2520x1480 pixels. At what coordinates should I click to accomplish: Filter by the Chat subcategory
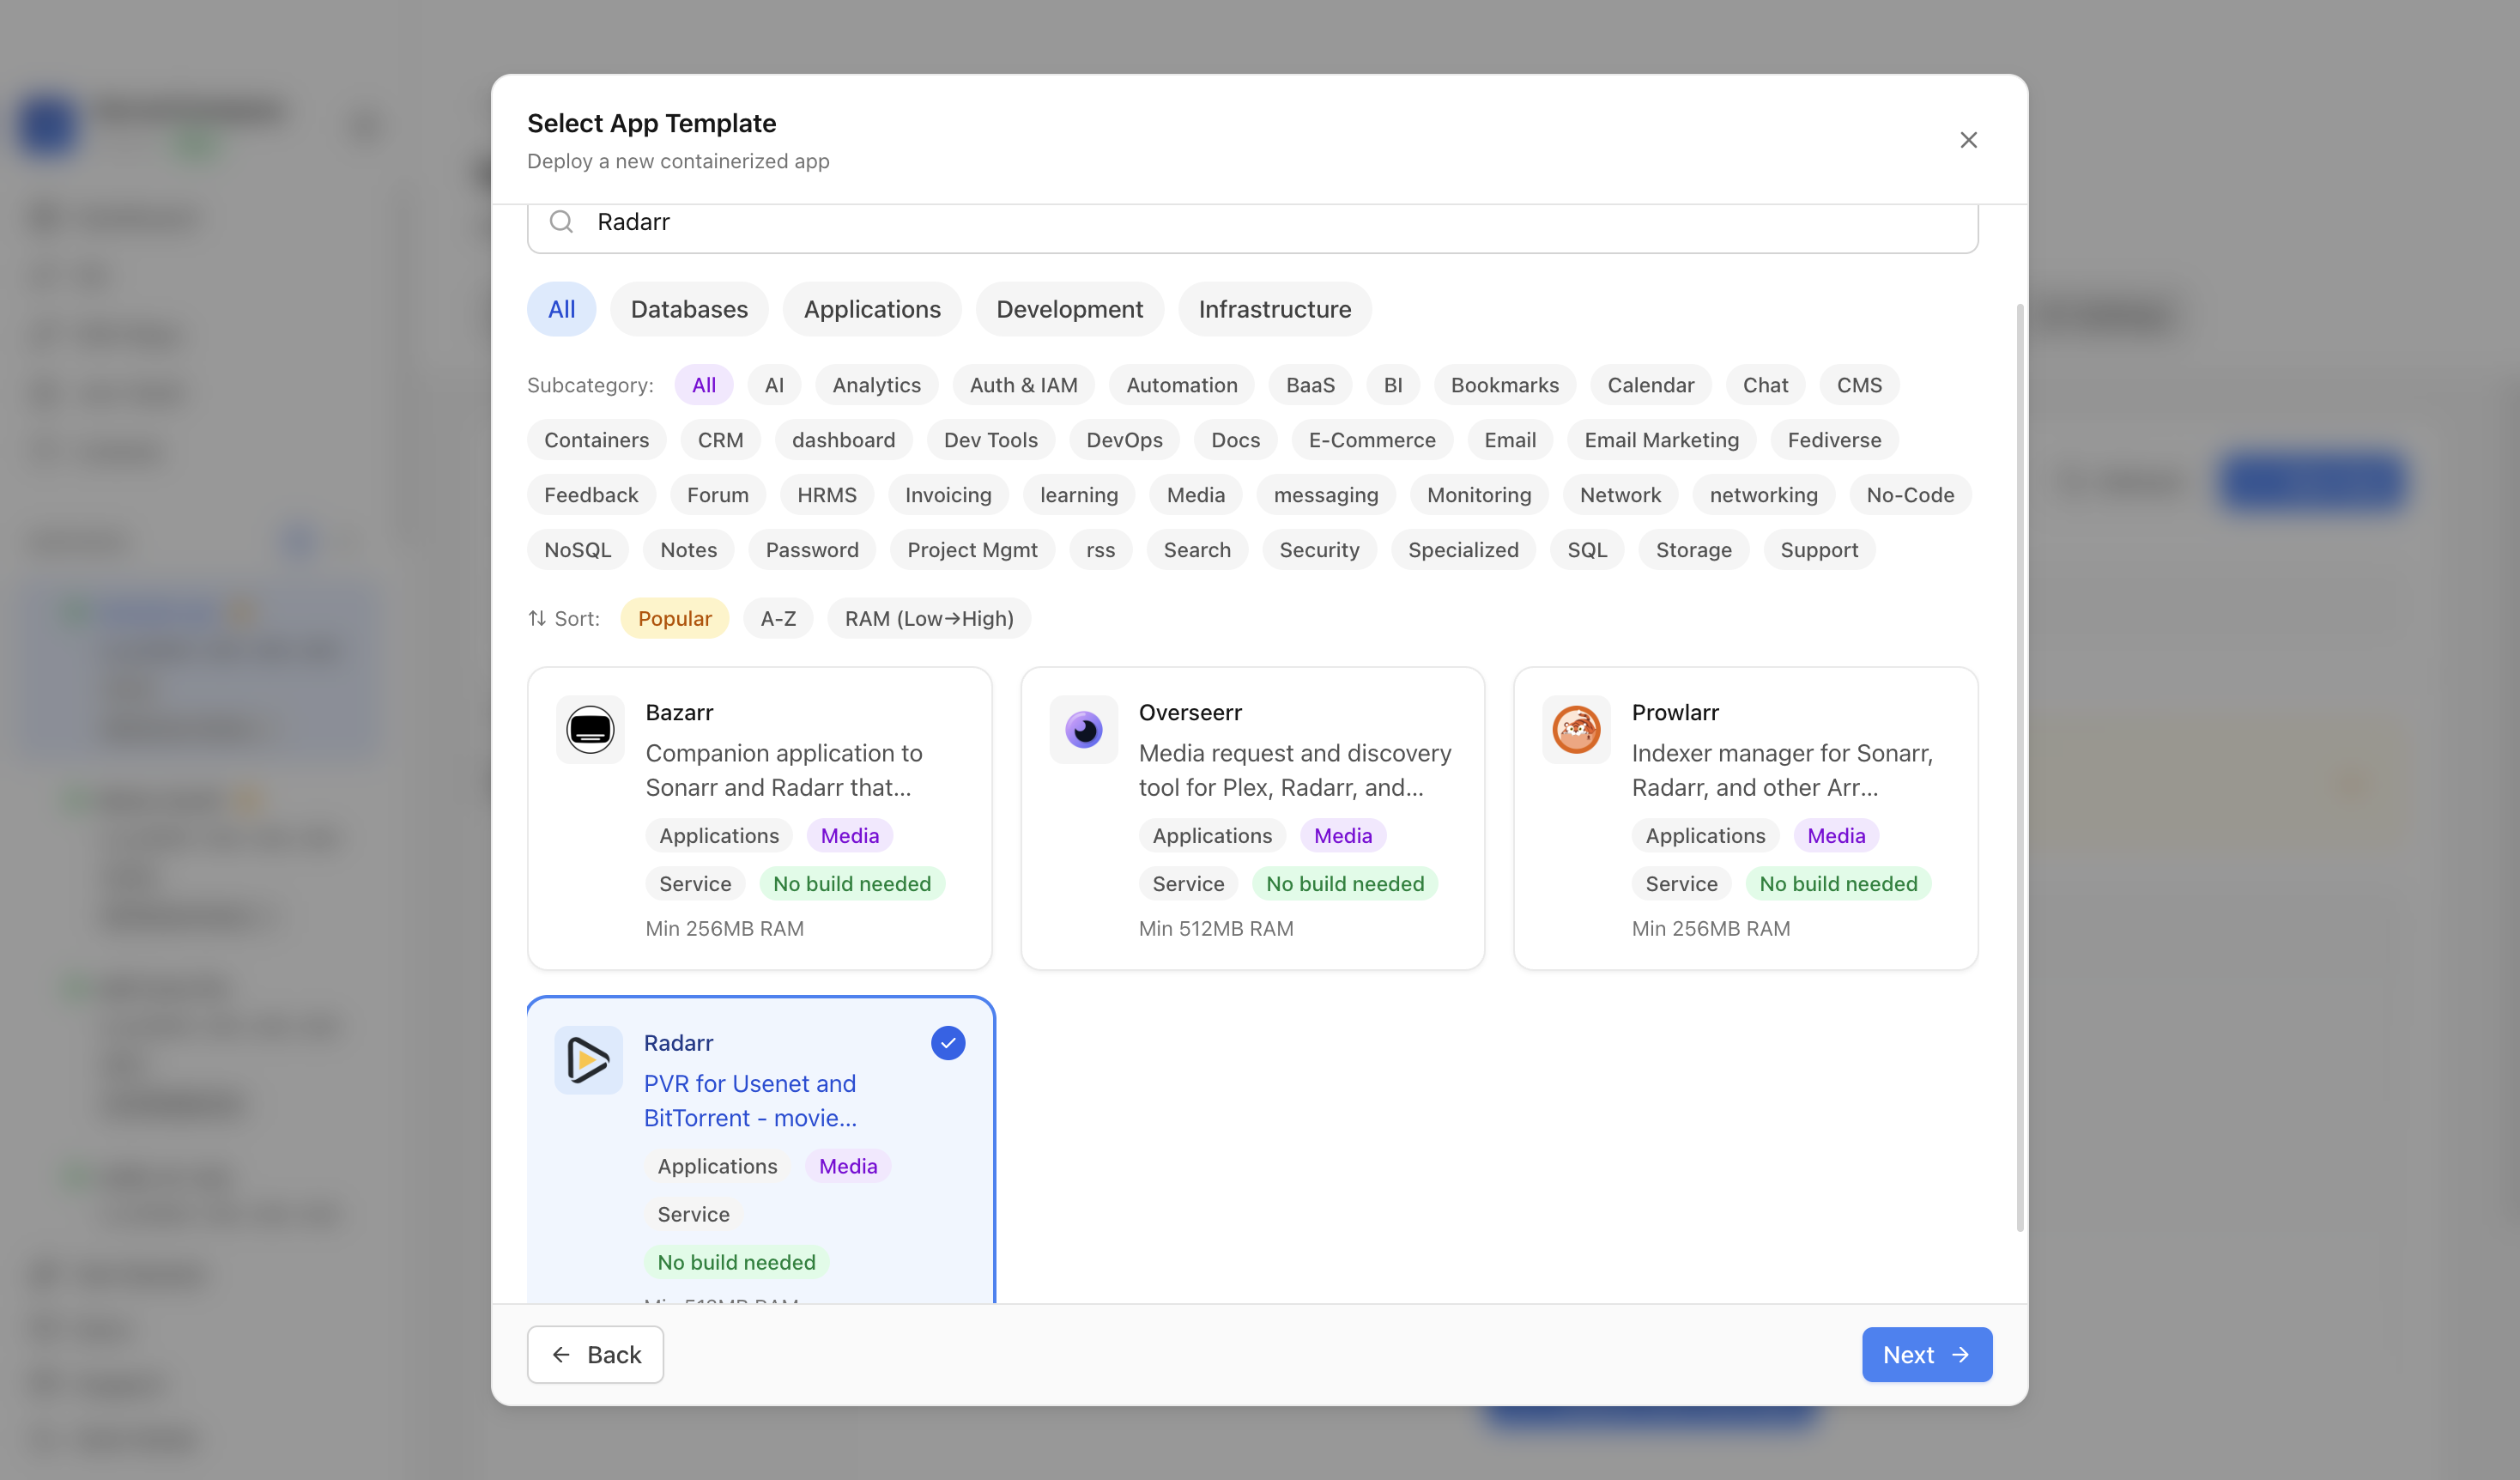[1765, 385]
